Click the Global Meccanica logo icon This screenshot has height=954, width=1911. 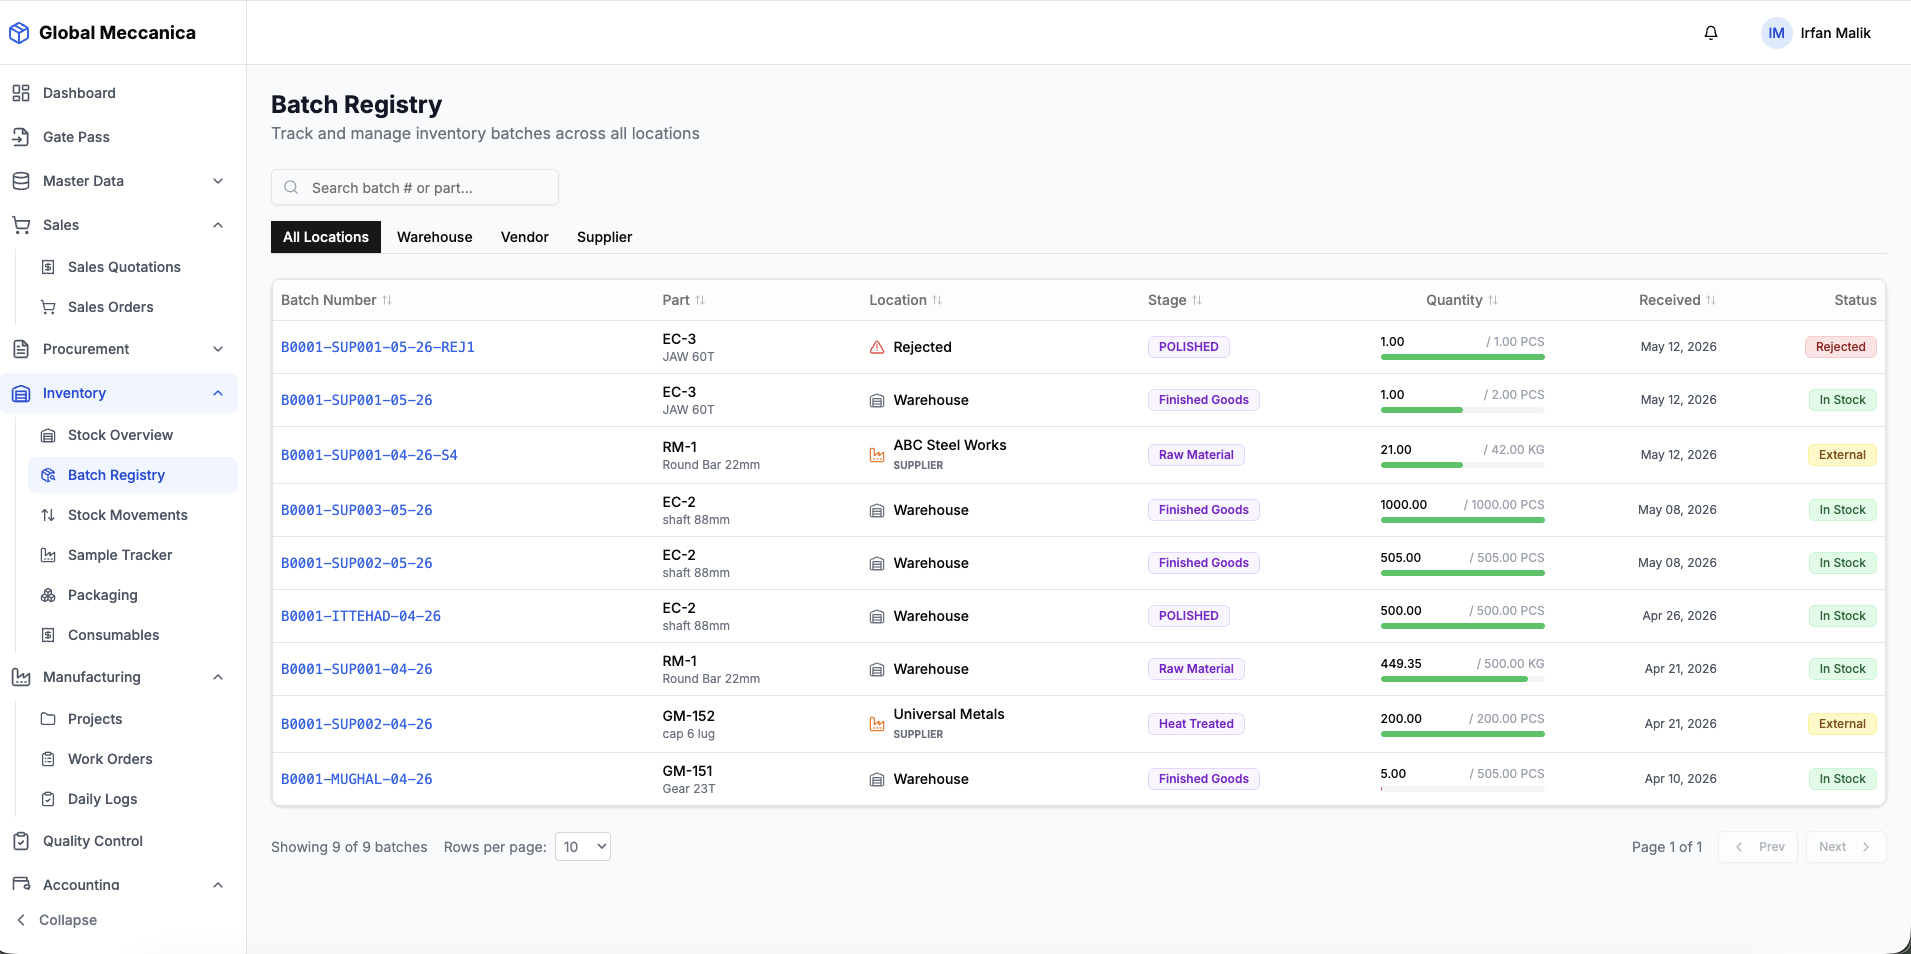pyautogui.click(x=19, y=33)
